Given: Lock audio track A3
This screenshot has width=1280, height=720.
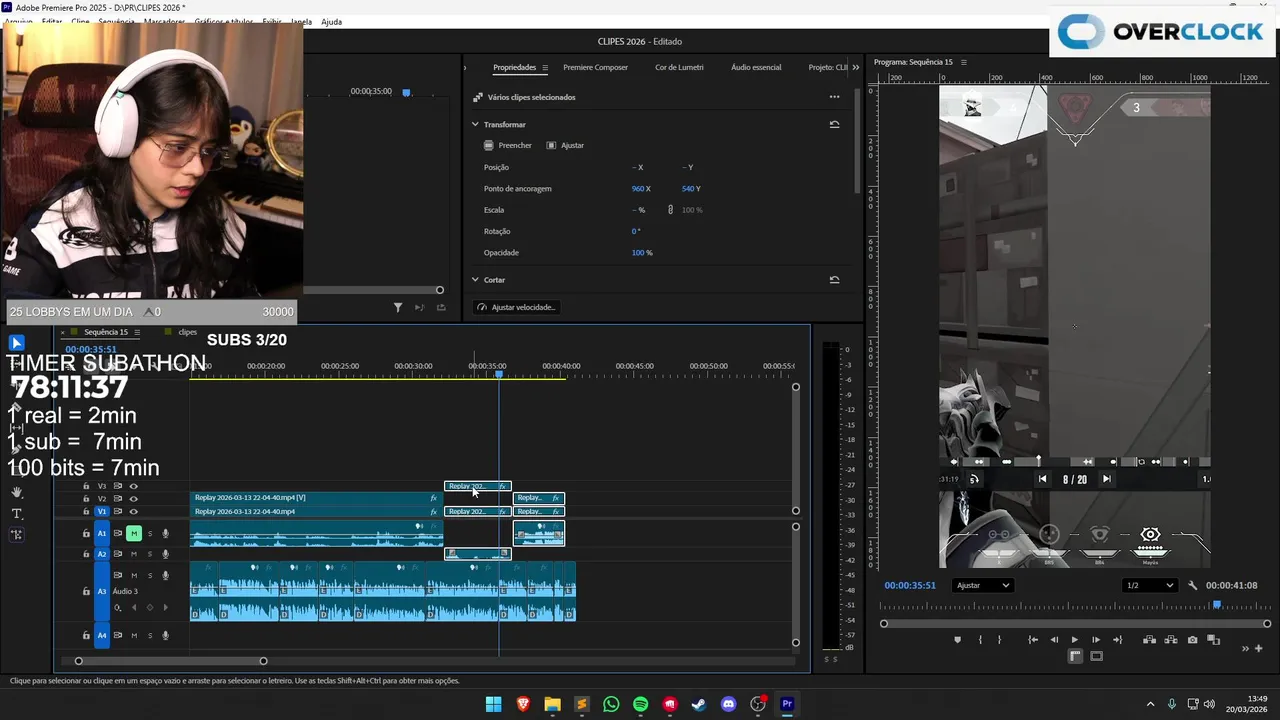Looking at the screenshot, I should point(86,592).
